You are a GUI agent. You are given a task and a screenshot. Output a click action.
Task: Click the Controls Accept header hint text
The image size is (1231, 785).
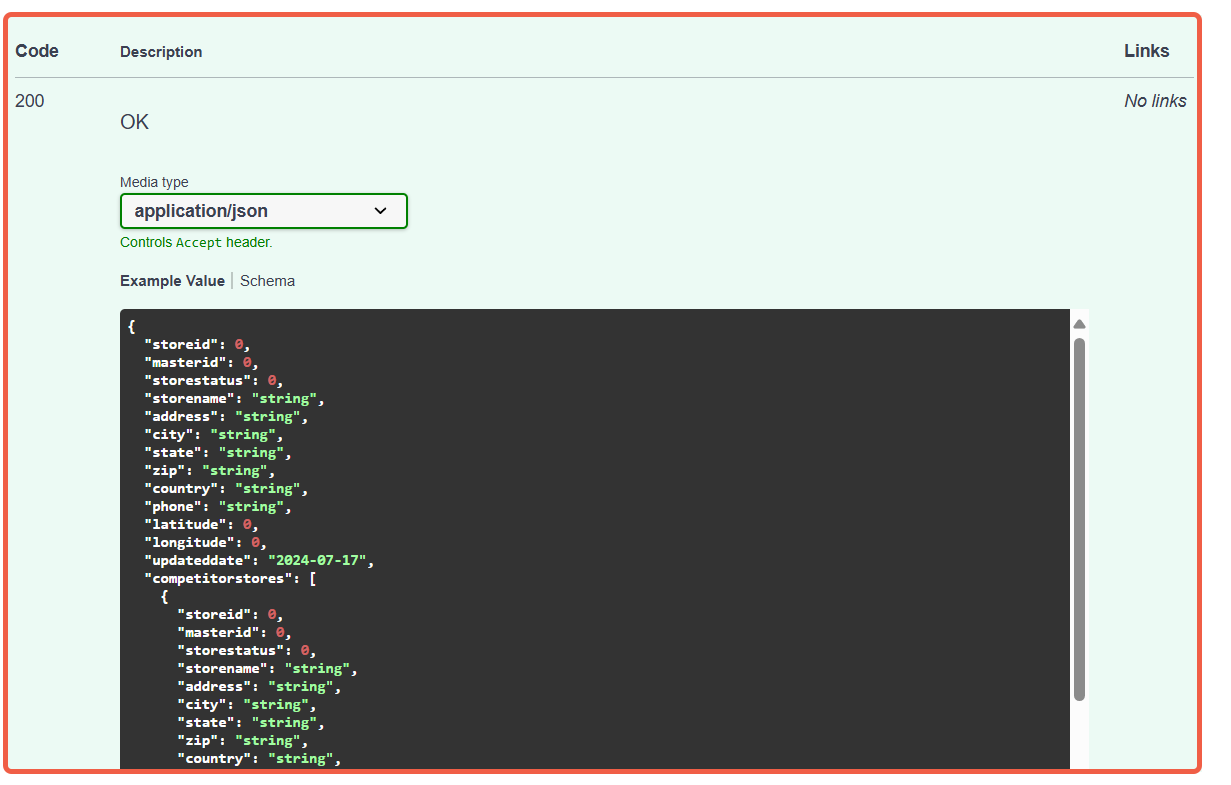pyautogui.click(x=196, y=242)
